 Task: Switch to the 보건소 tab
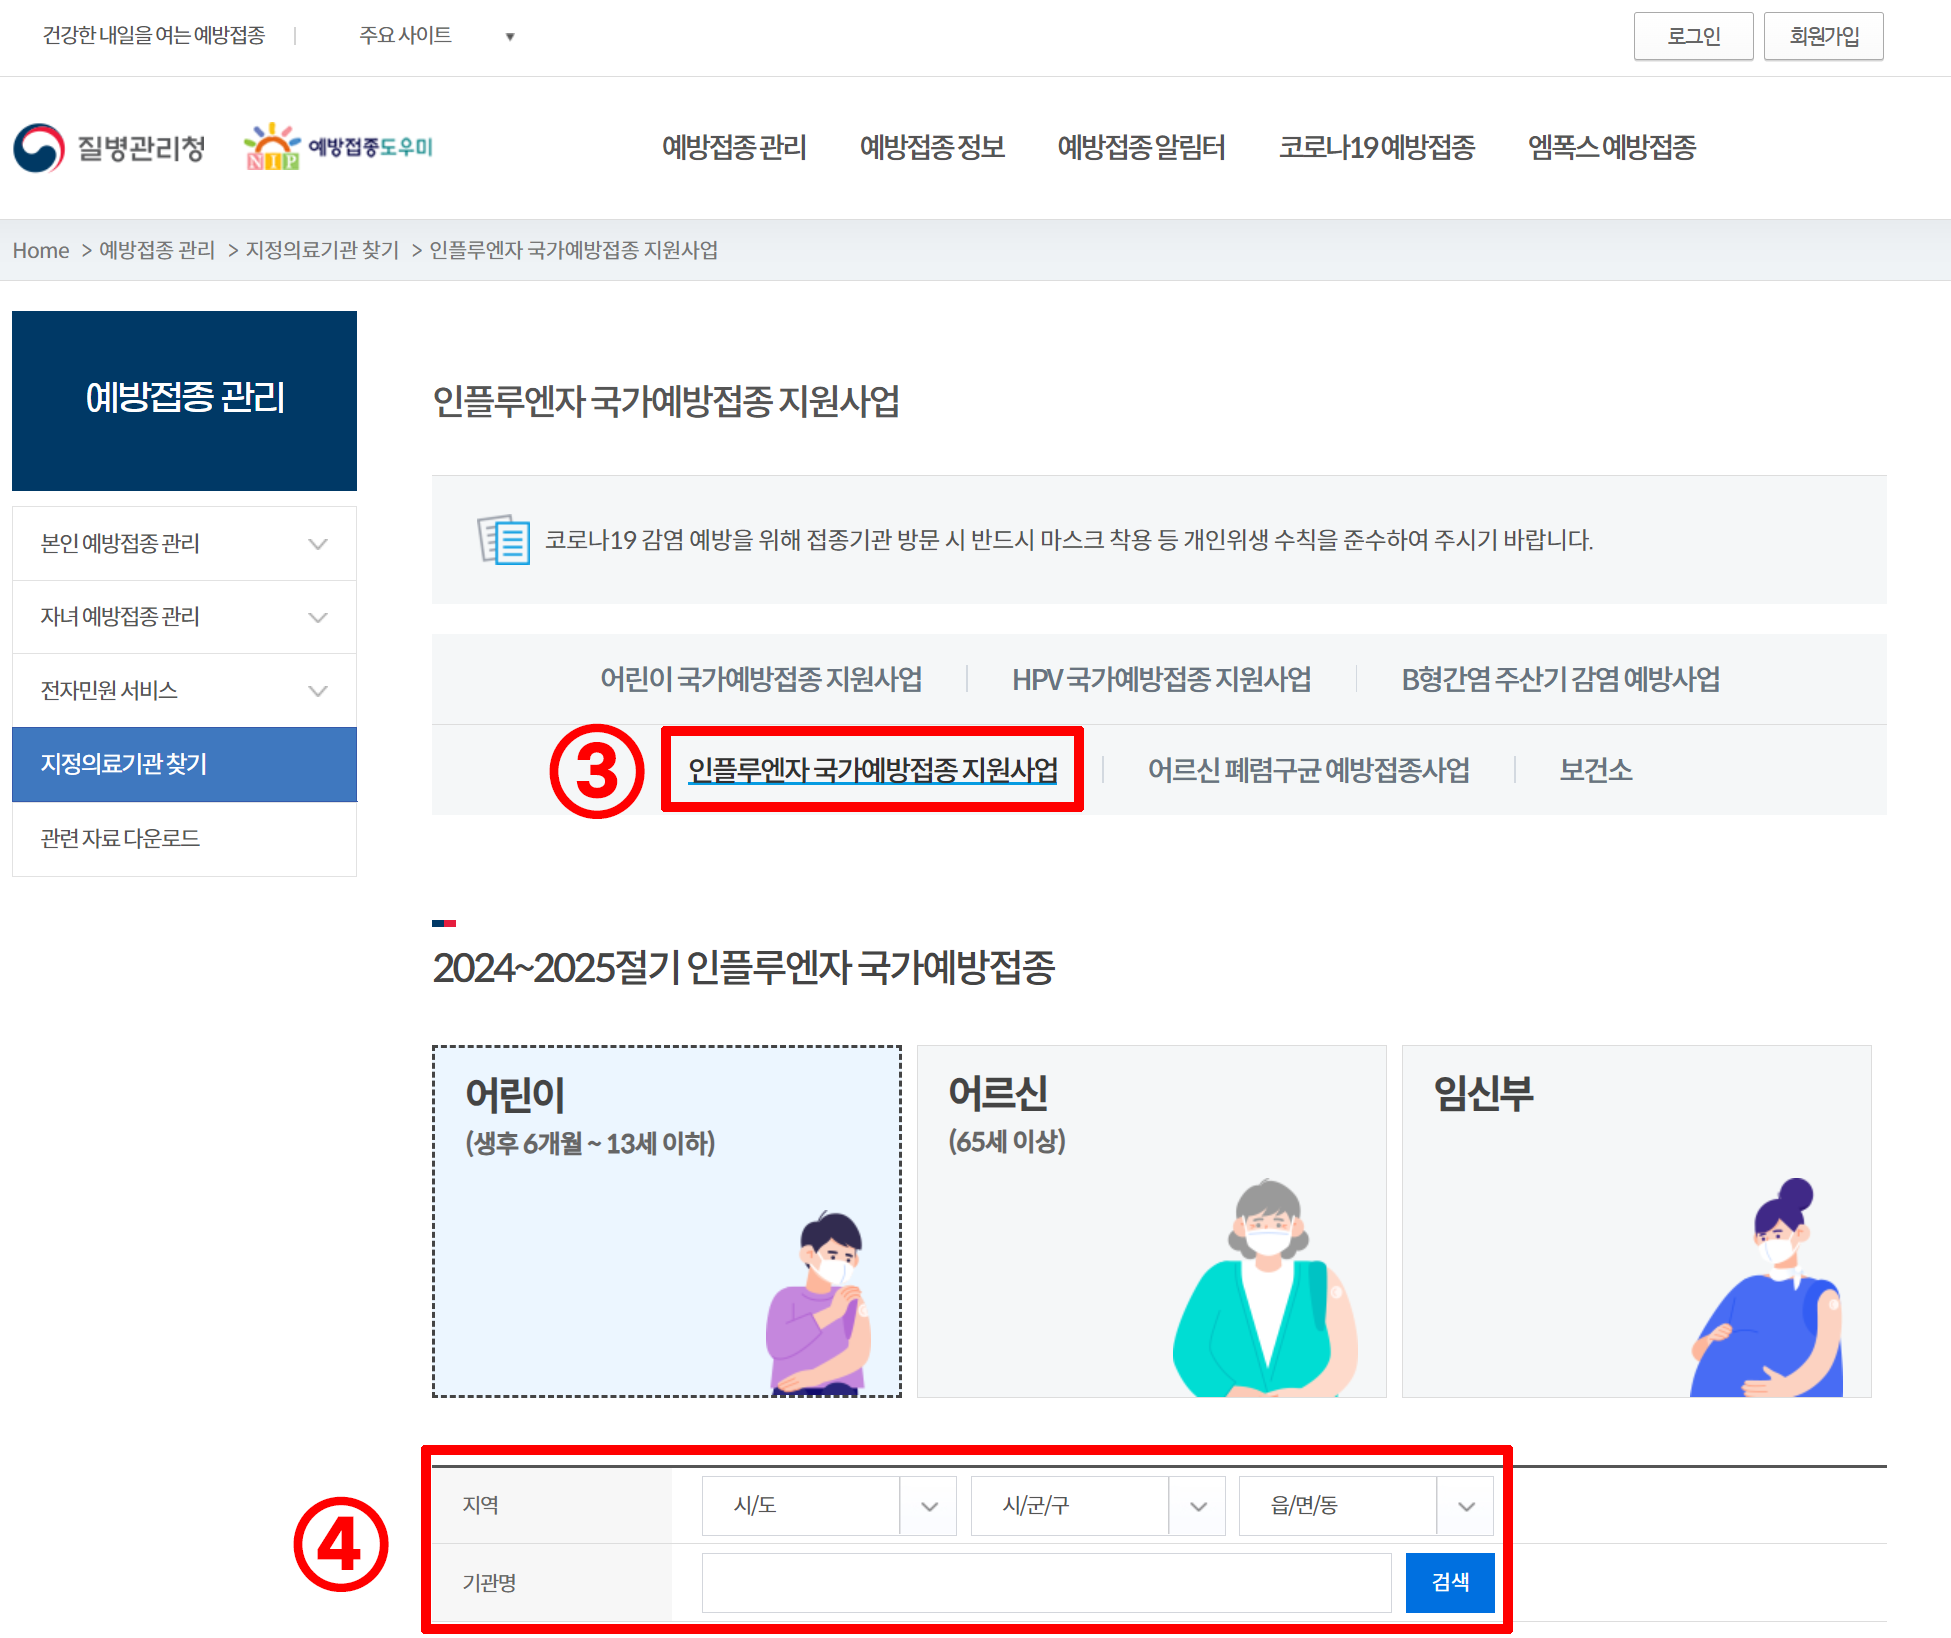click(x=1595, y=769)
